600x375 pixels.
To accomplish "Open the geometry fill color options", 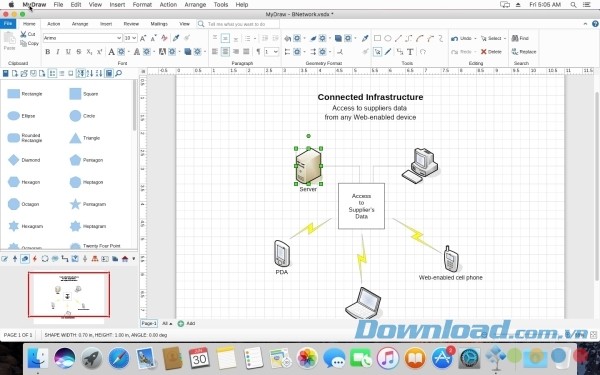I will pyautogui.click(x=297, y=38).
